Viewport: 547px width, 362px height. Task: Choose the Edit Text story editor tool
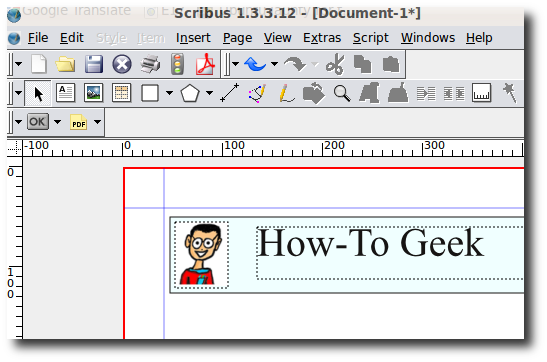[x=398, y=93]
